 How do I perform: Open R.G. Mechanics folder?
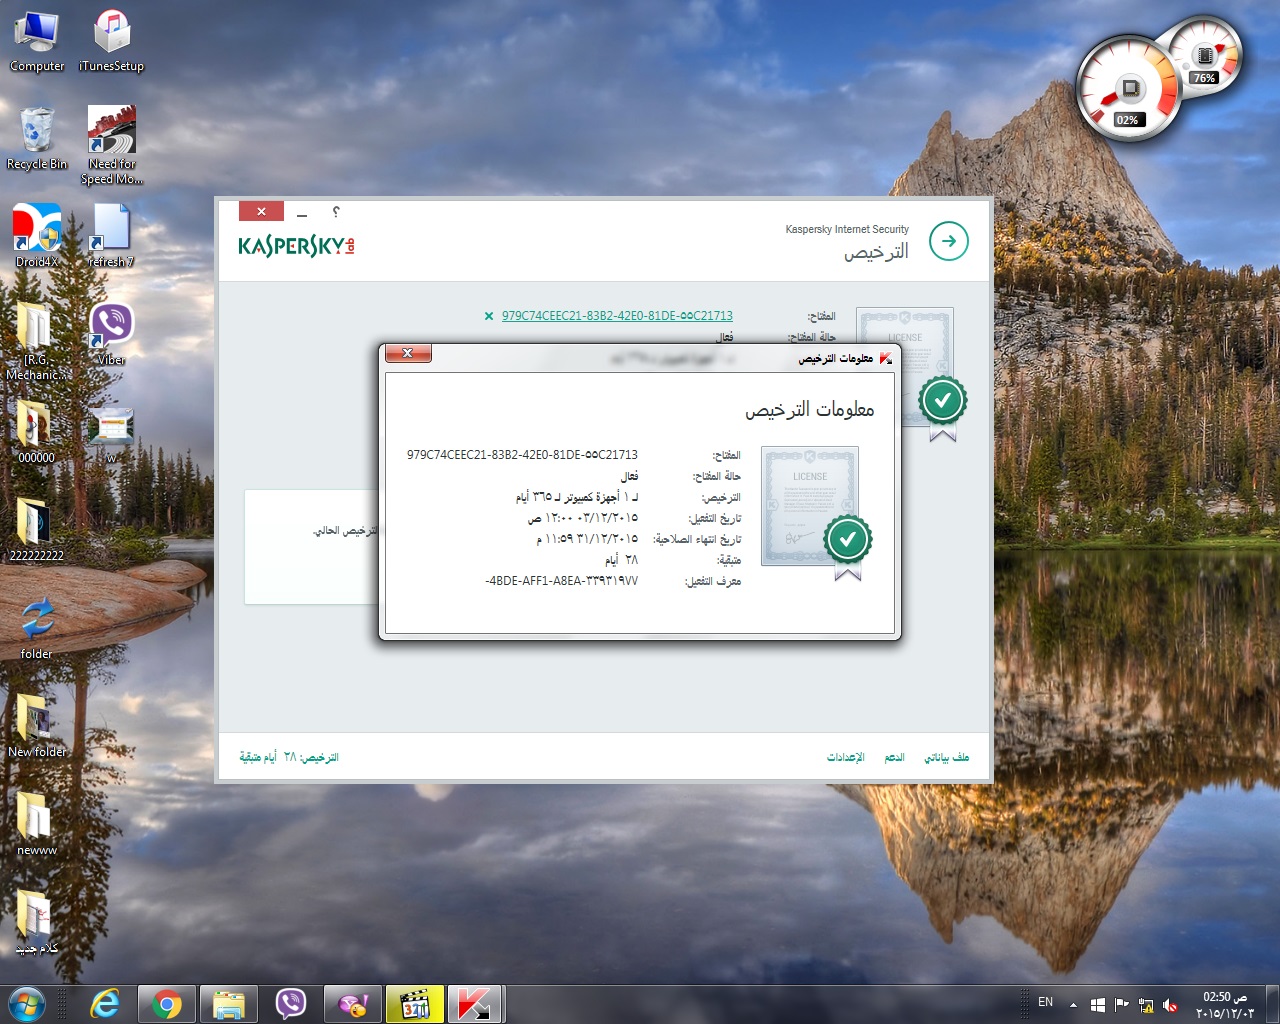[37, 341]
